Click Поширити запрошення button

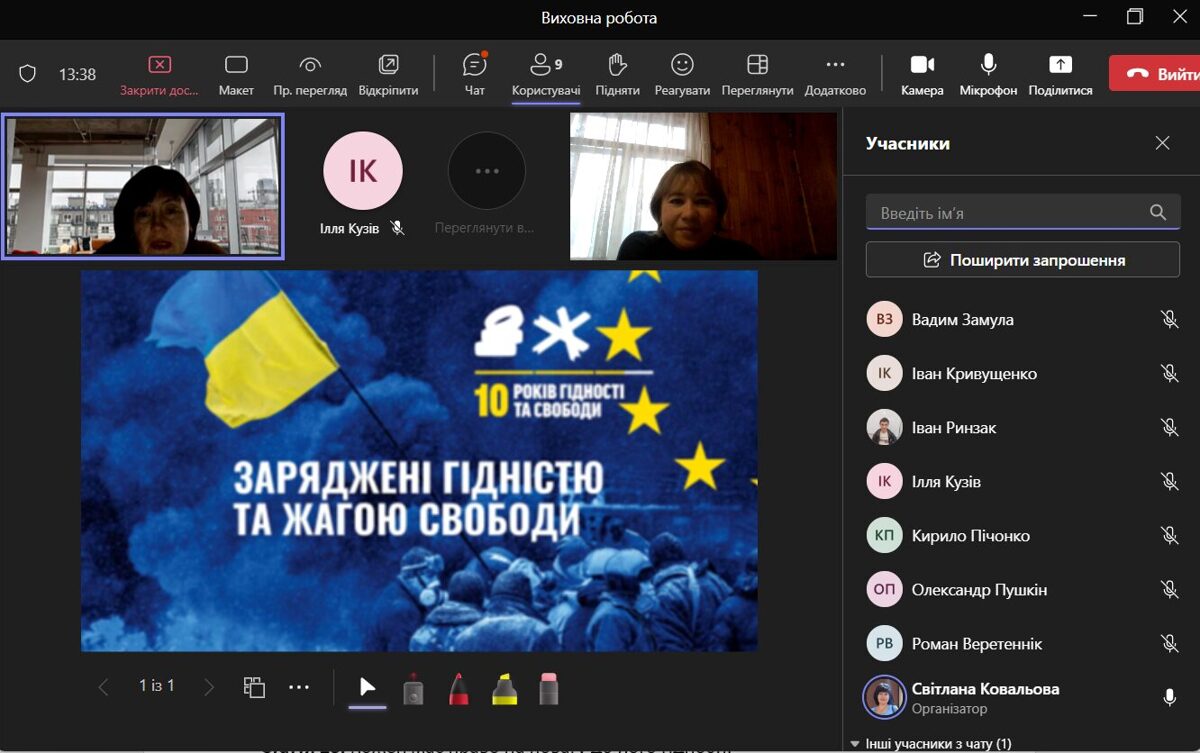tap(1022, 260)
